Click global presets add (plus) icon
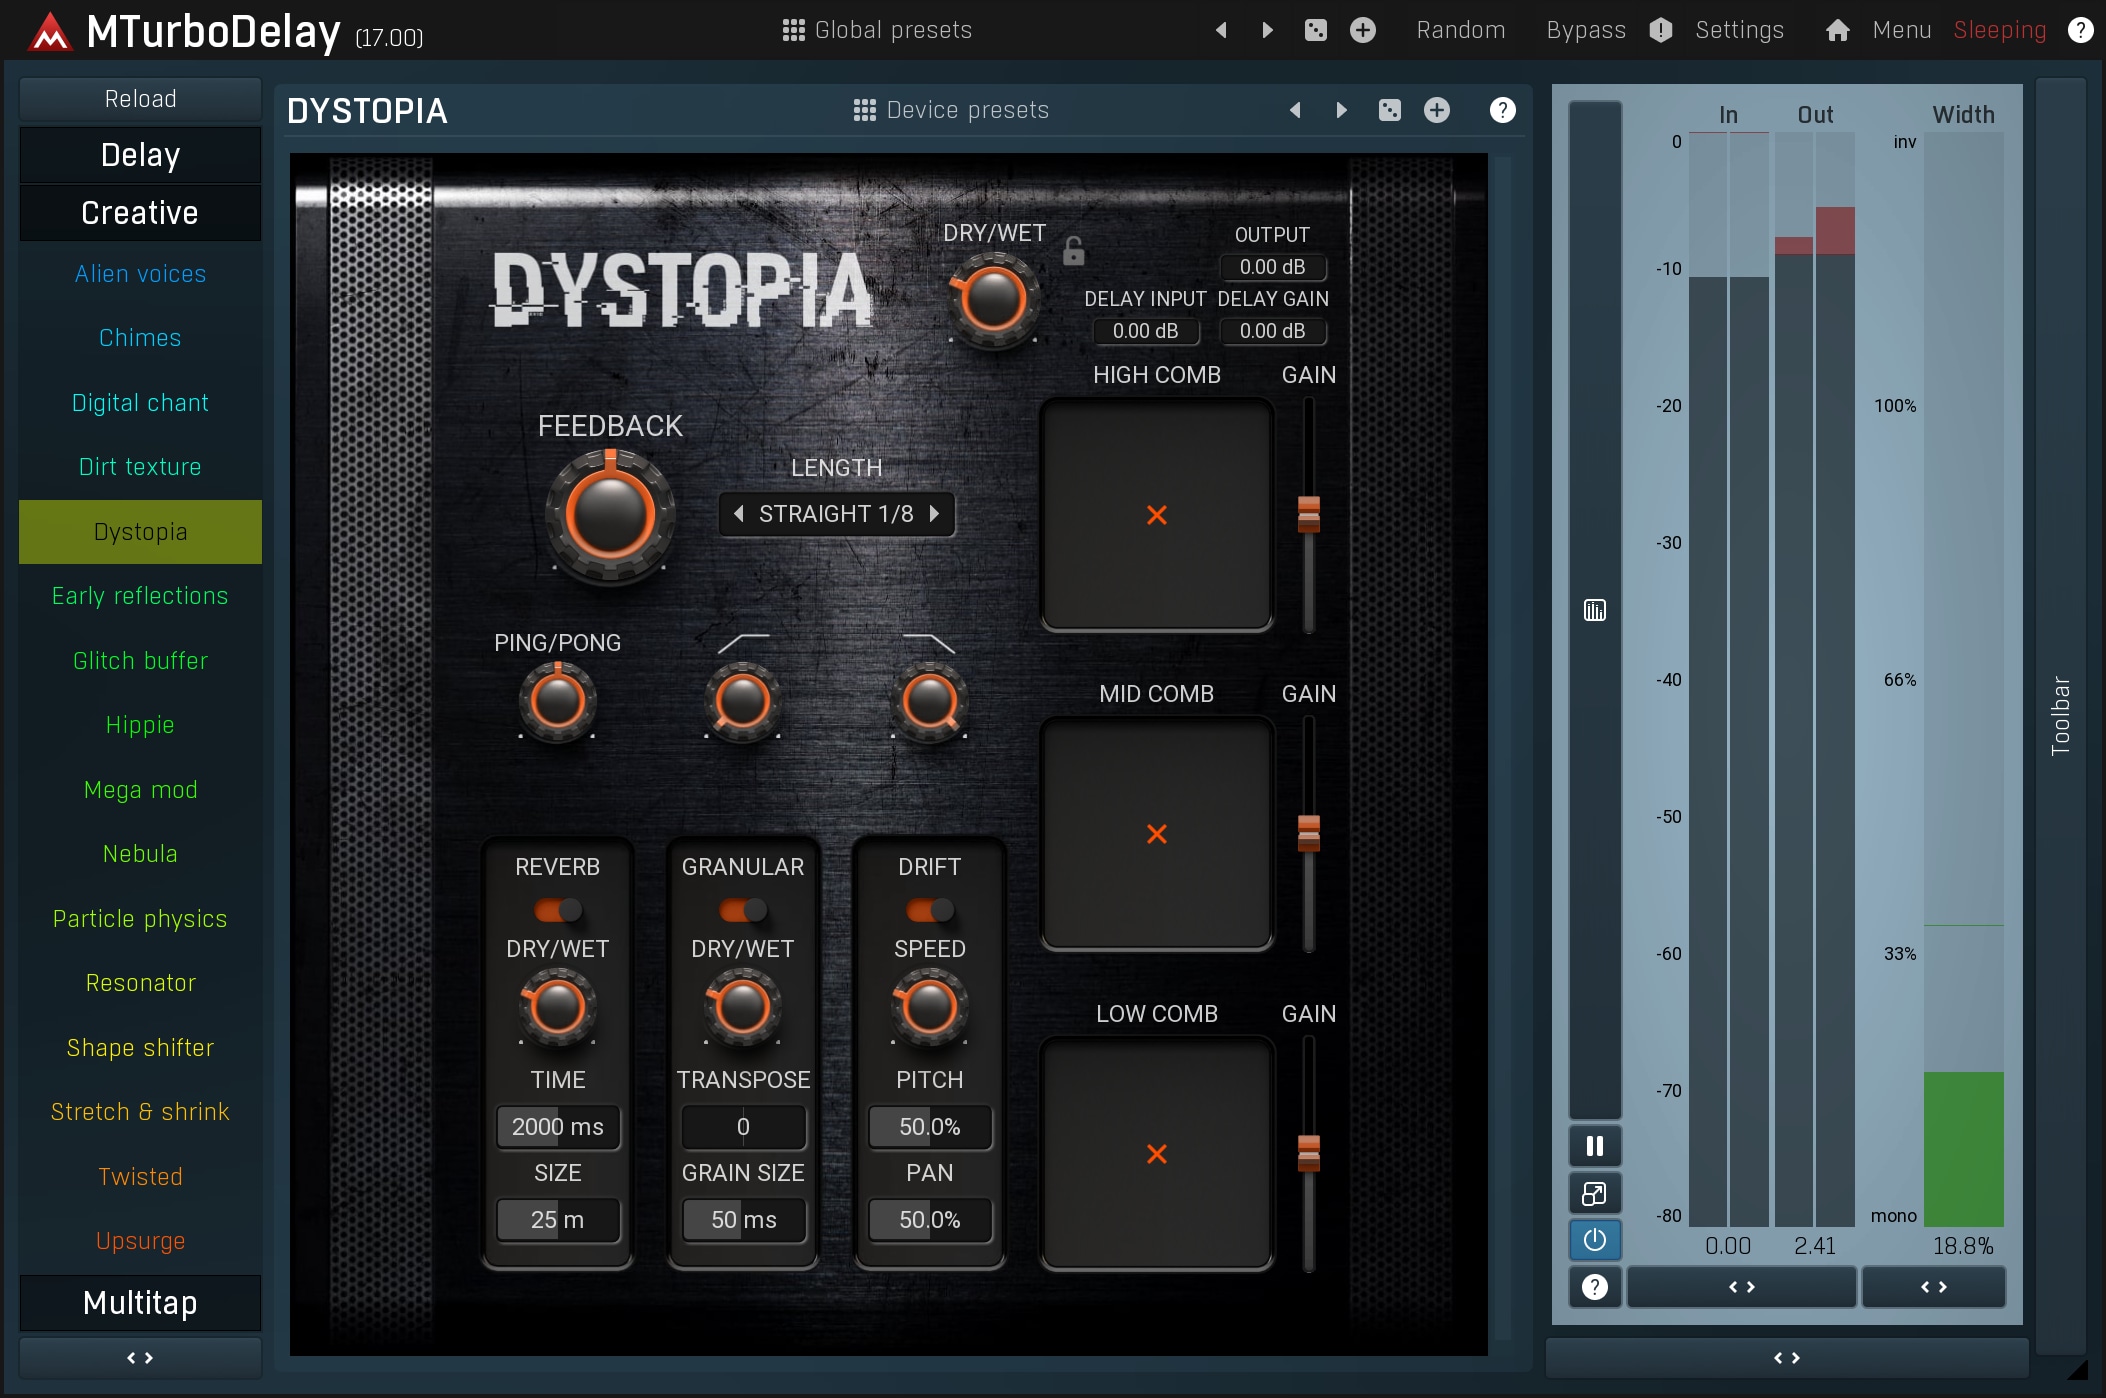The image size is (2106, 1398). (1363, 30)
